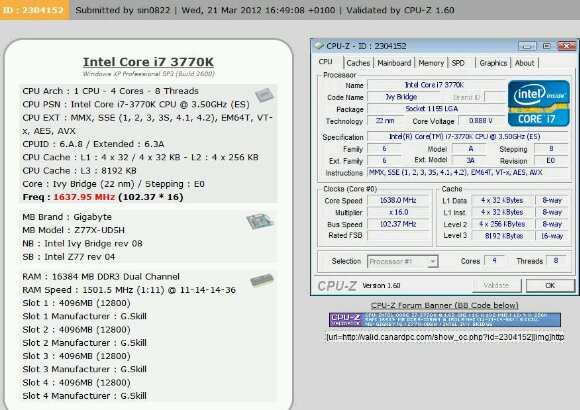Maximize the CPU-Z window
This screenshot has height=410, width=580.
(546, 46)
